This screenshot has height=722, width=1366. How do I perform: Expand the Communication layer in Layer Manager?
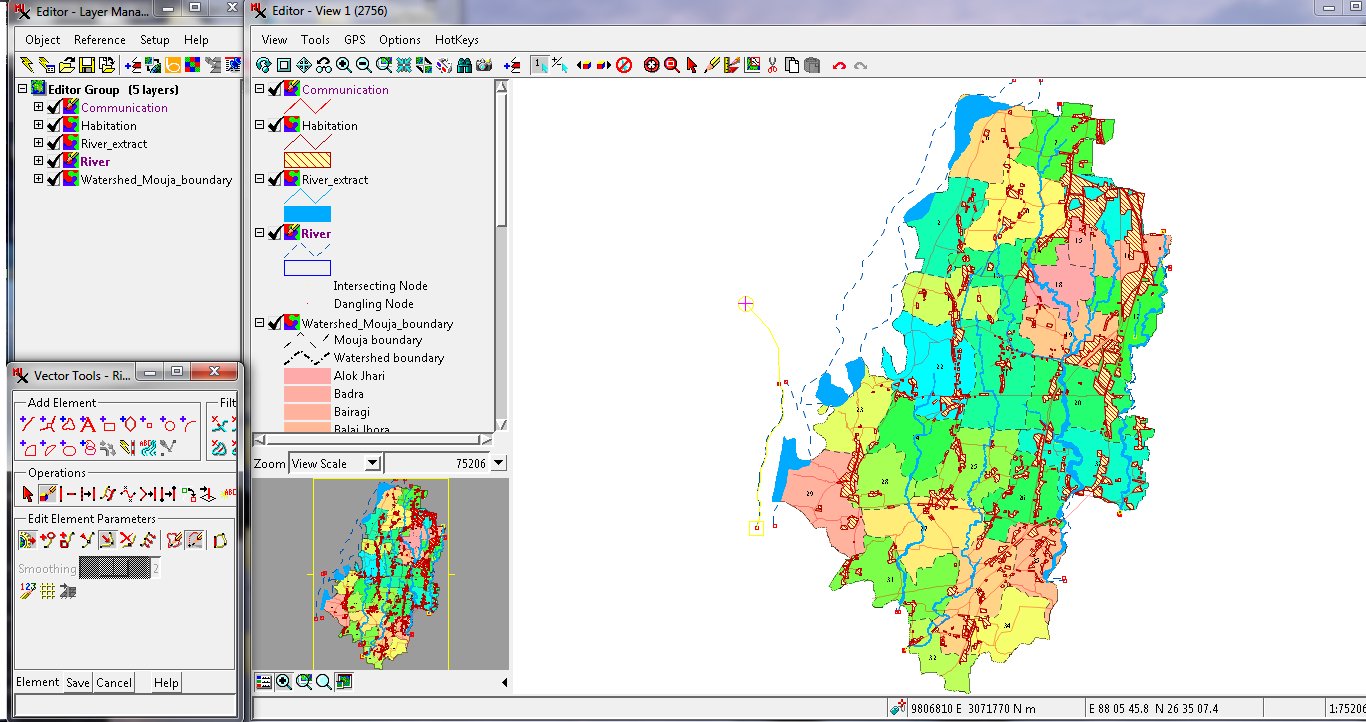(x=38, y=108)
